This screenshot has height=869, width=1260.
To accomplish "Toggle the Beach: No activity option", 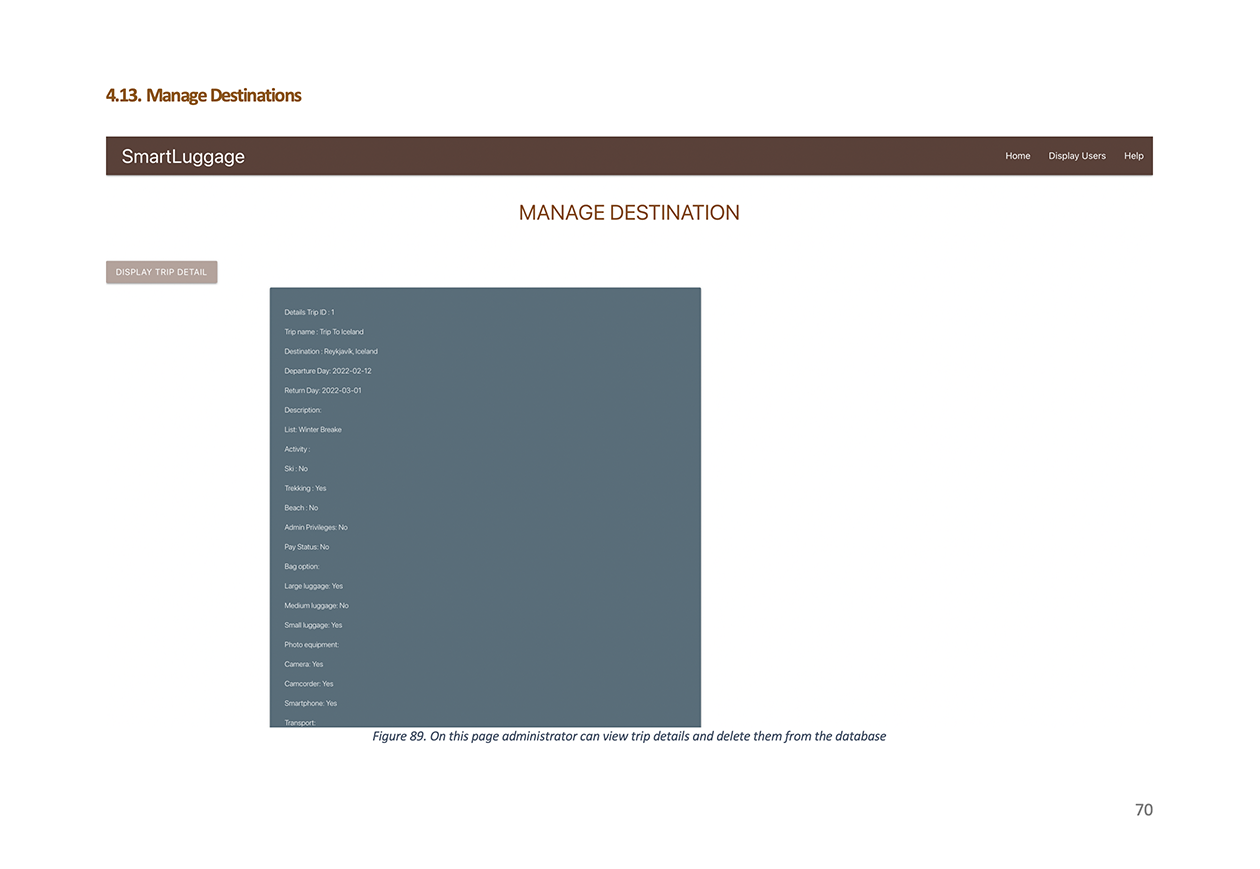I will pos(301,507).
